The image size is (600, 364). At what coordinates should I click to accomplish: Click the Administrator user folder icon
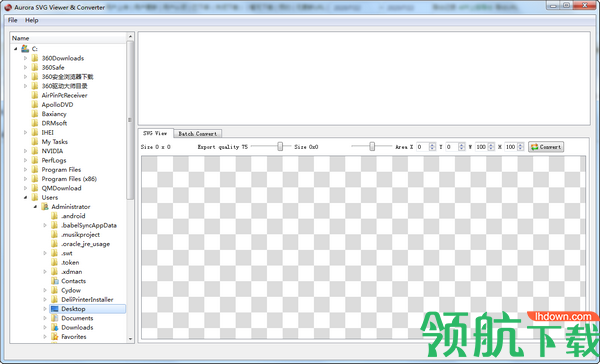coord(45,207)
